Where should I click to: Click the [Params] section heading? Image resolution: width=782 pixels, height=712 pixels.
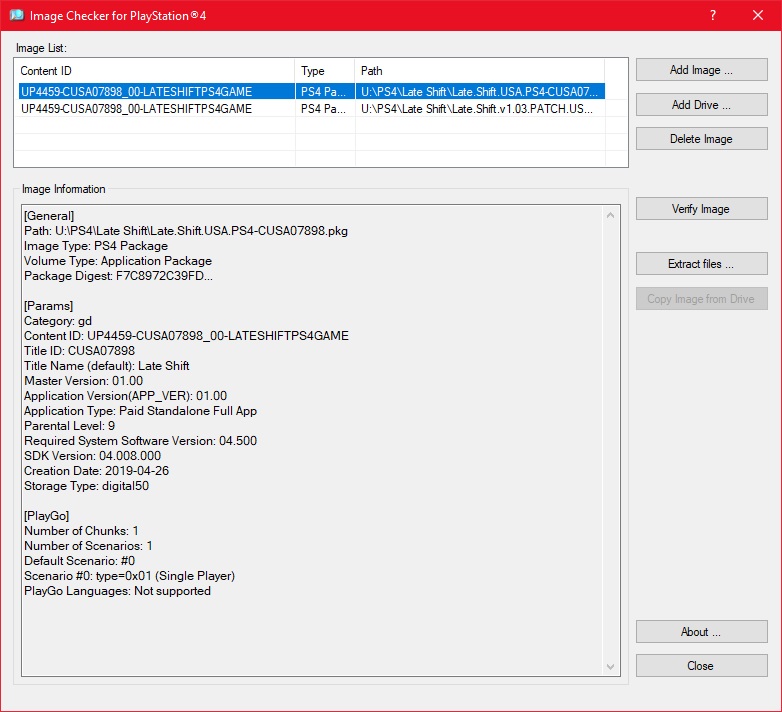point(48,306)
